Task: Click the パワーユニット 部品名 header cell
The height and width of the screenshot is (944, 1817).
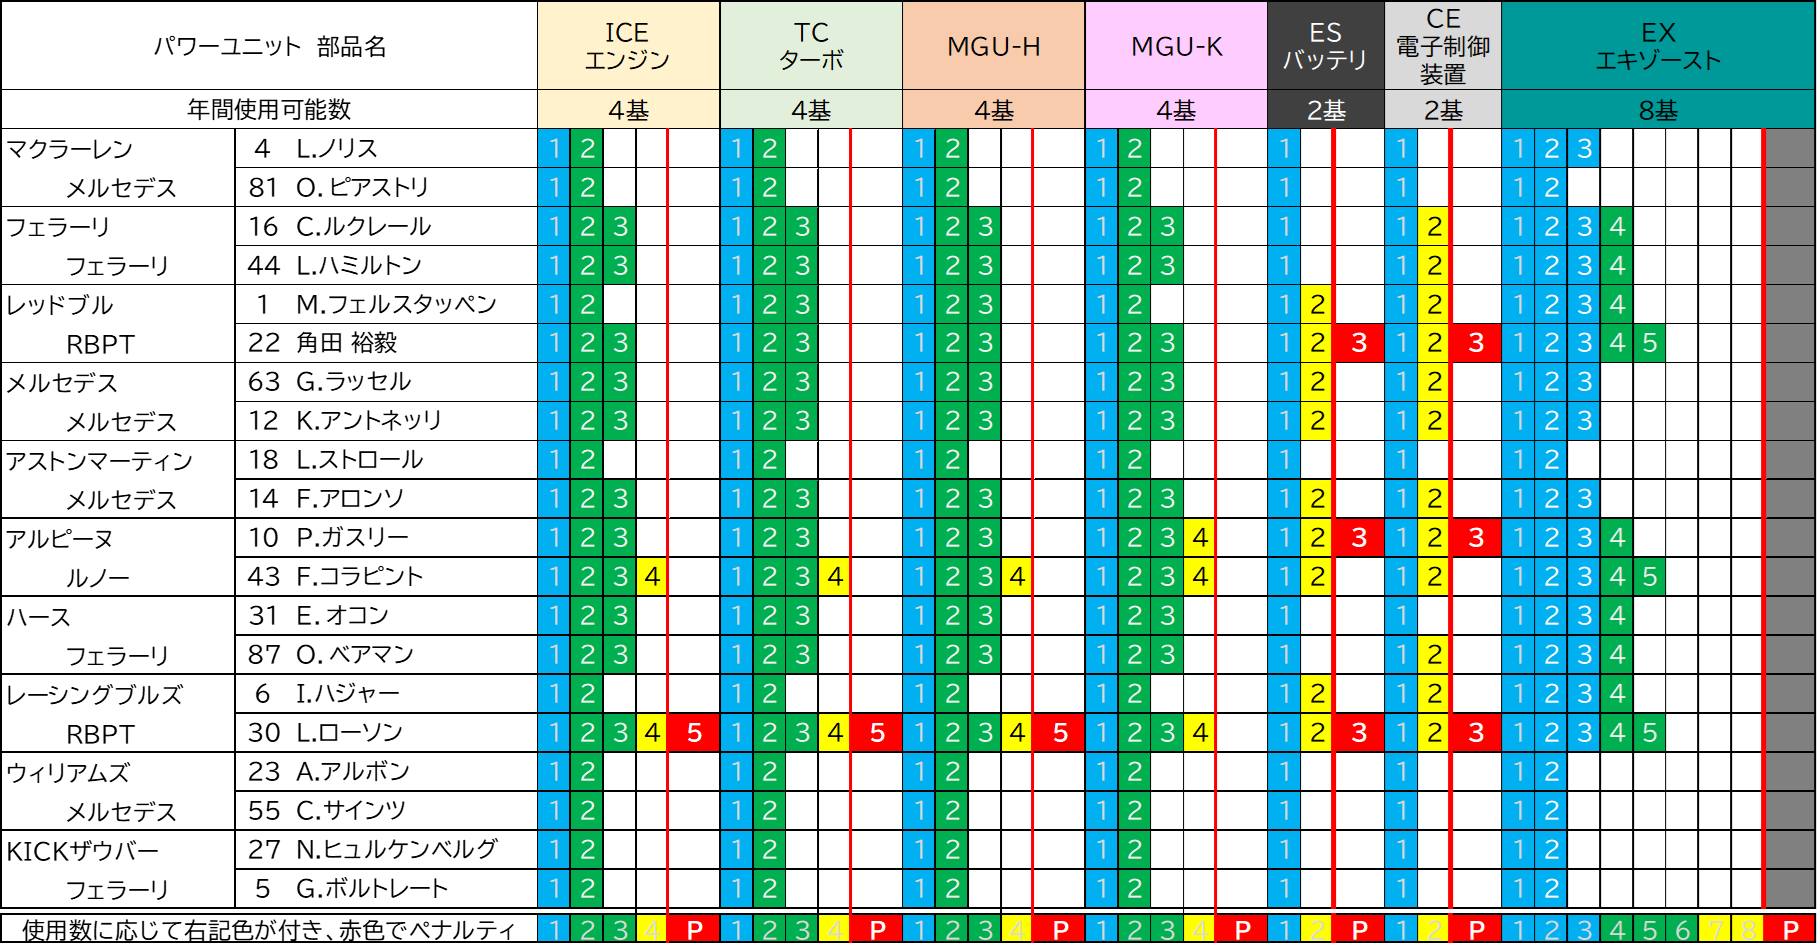Action: pyautogui.click(x=269, y=46)
